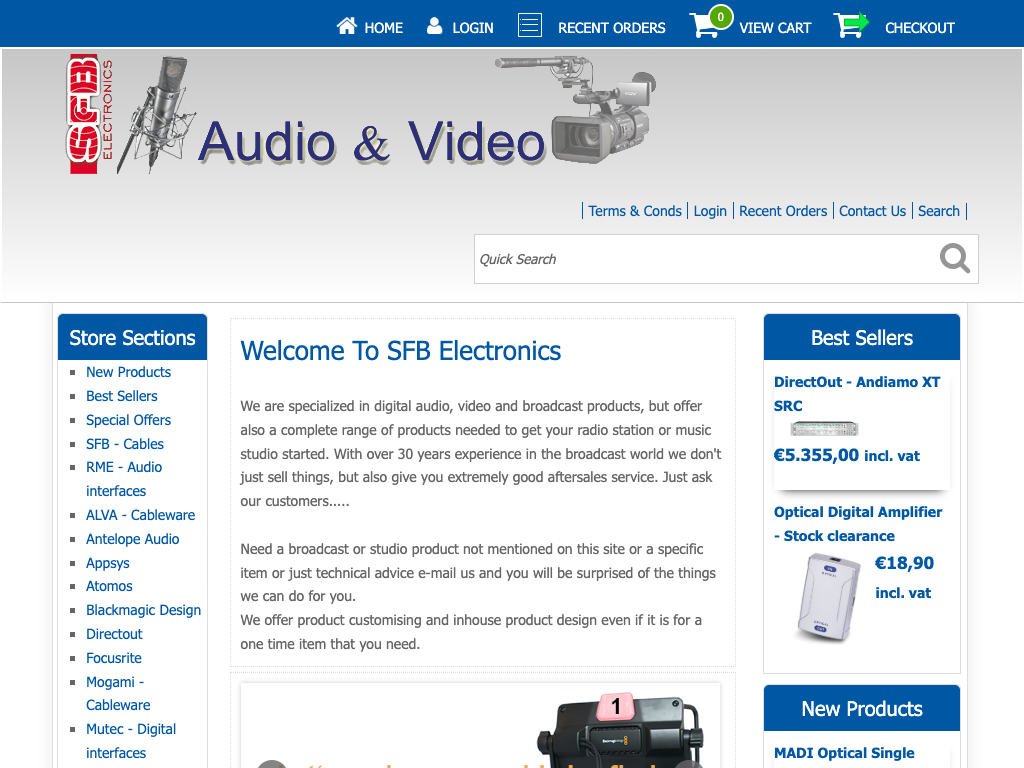View MADI Optical Single new product
1024x768 pixels.
[844, 753]
